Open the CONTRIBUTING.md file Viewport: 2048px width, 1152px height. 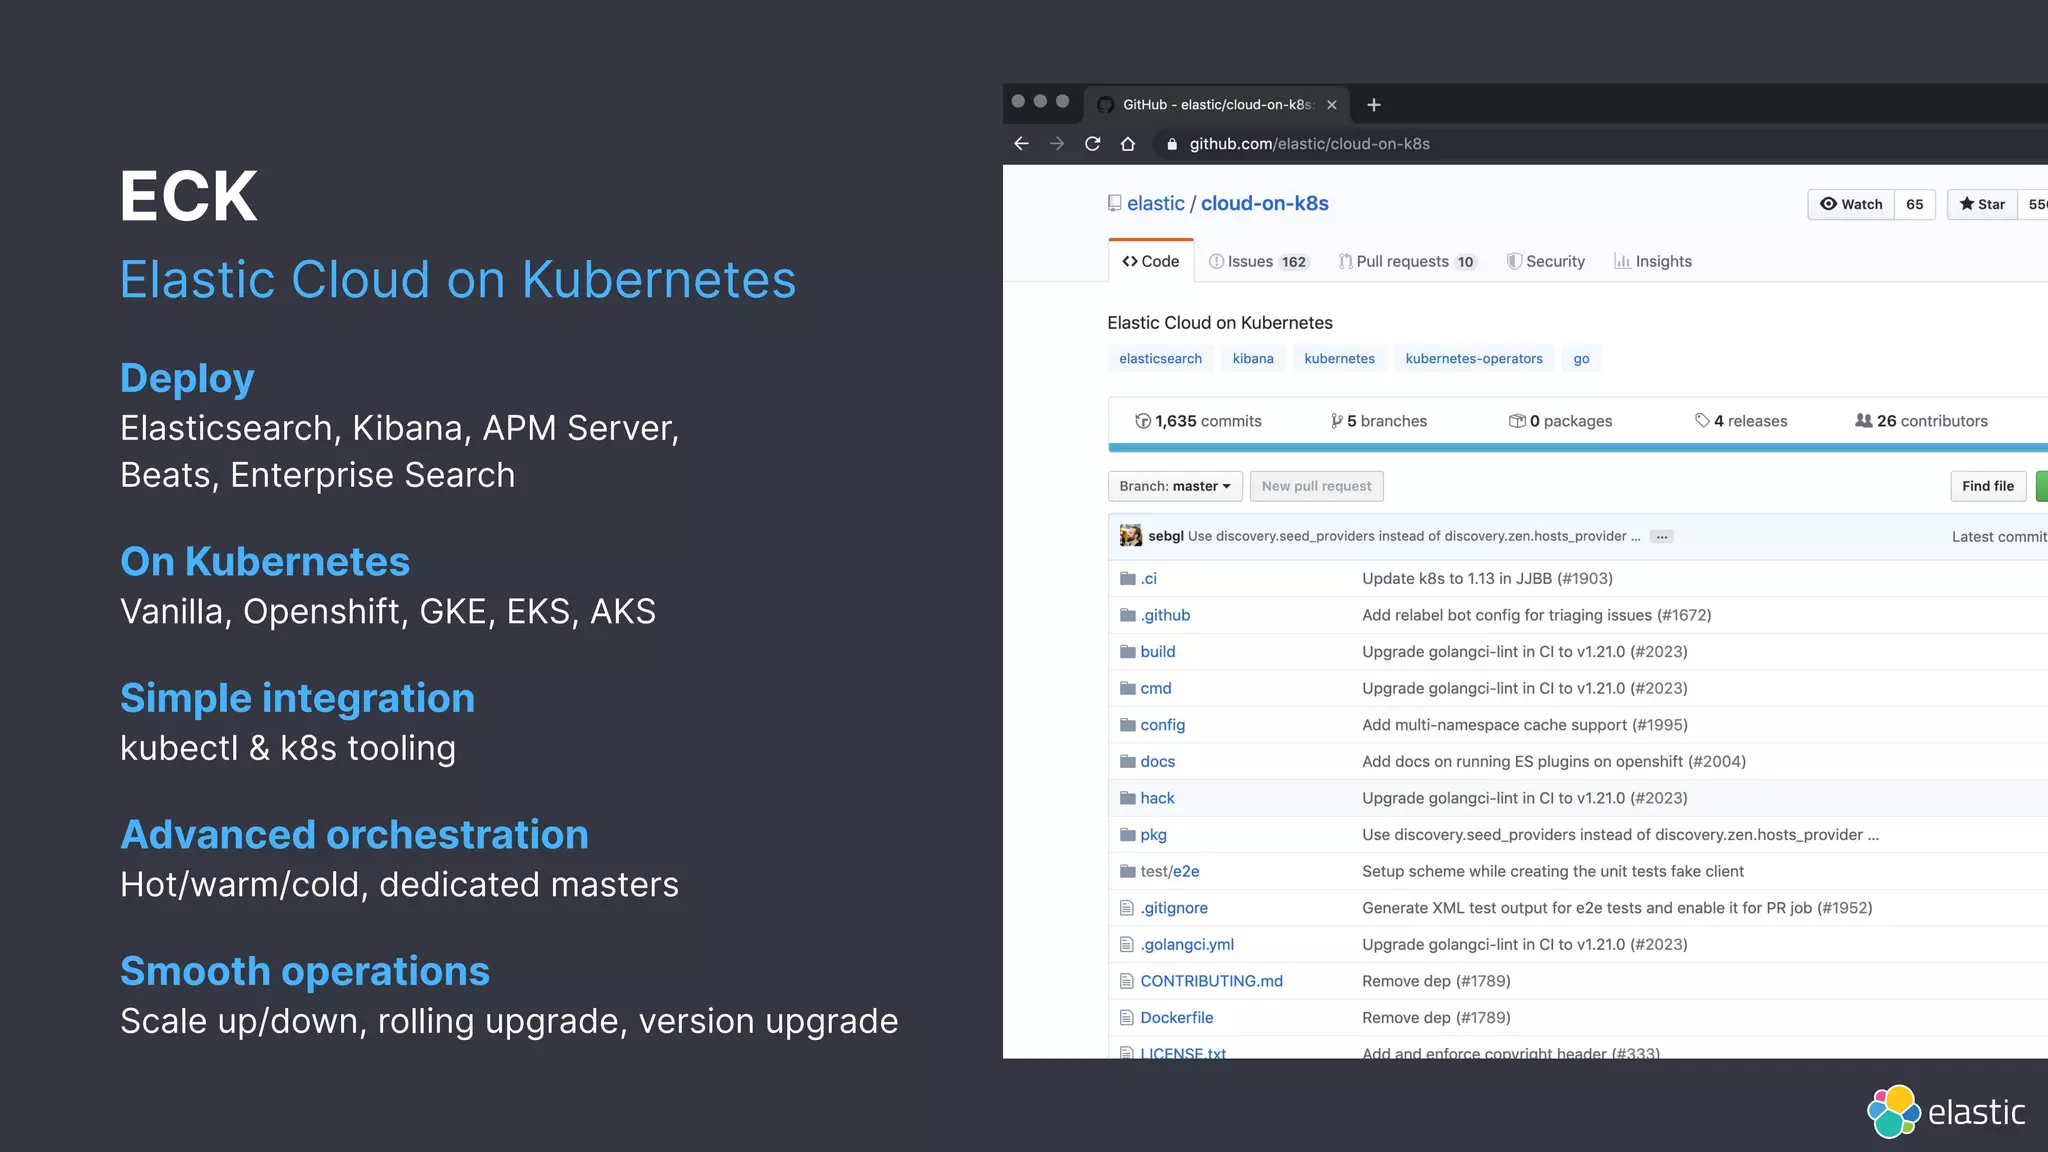(x=1211, y=981)
